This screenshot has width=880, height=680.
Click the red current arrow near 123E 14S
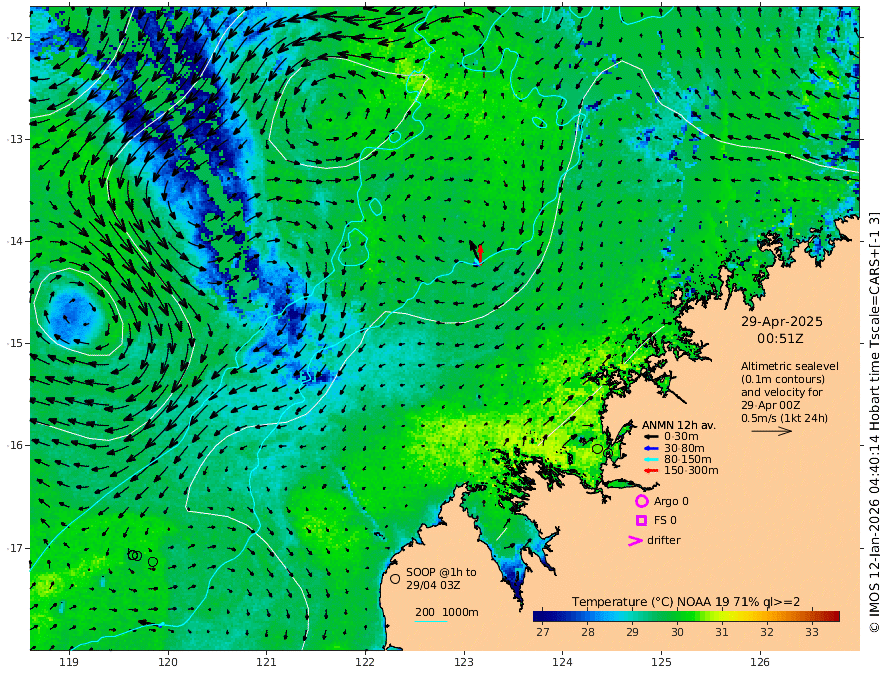coord(480,253)
